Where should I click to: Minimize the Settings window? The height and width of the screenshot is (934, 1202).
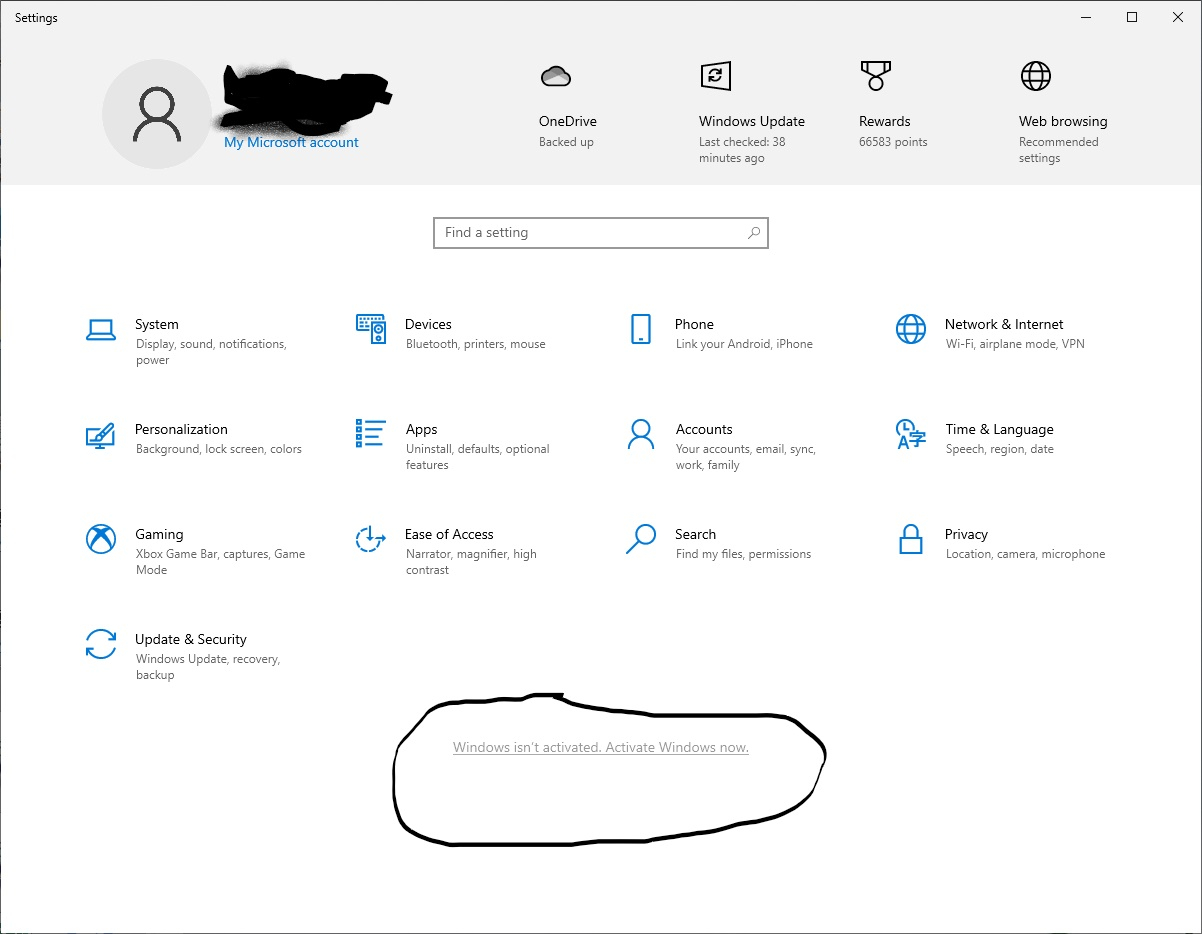pyautogui.click(x=1086, y=17)
